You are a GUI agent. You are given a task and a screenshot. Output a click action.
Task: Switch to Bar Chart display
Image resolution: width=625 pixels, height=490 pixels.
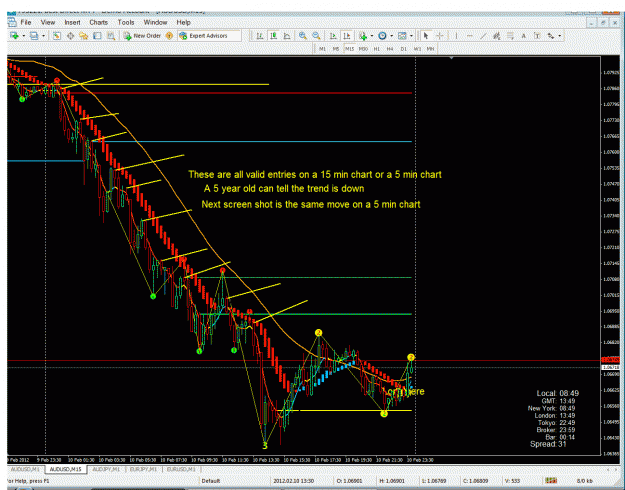point(259,36)
